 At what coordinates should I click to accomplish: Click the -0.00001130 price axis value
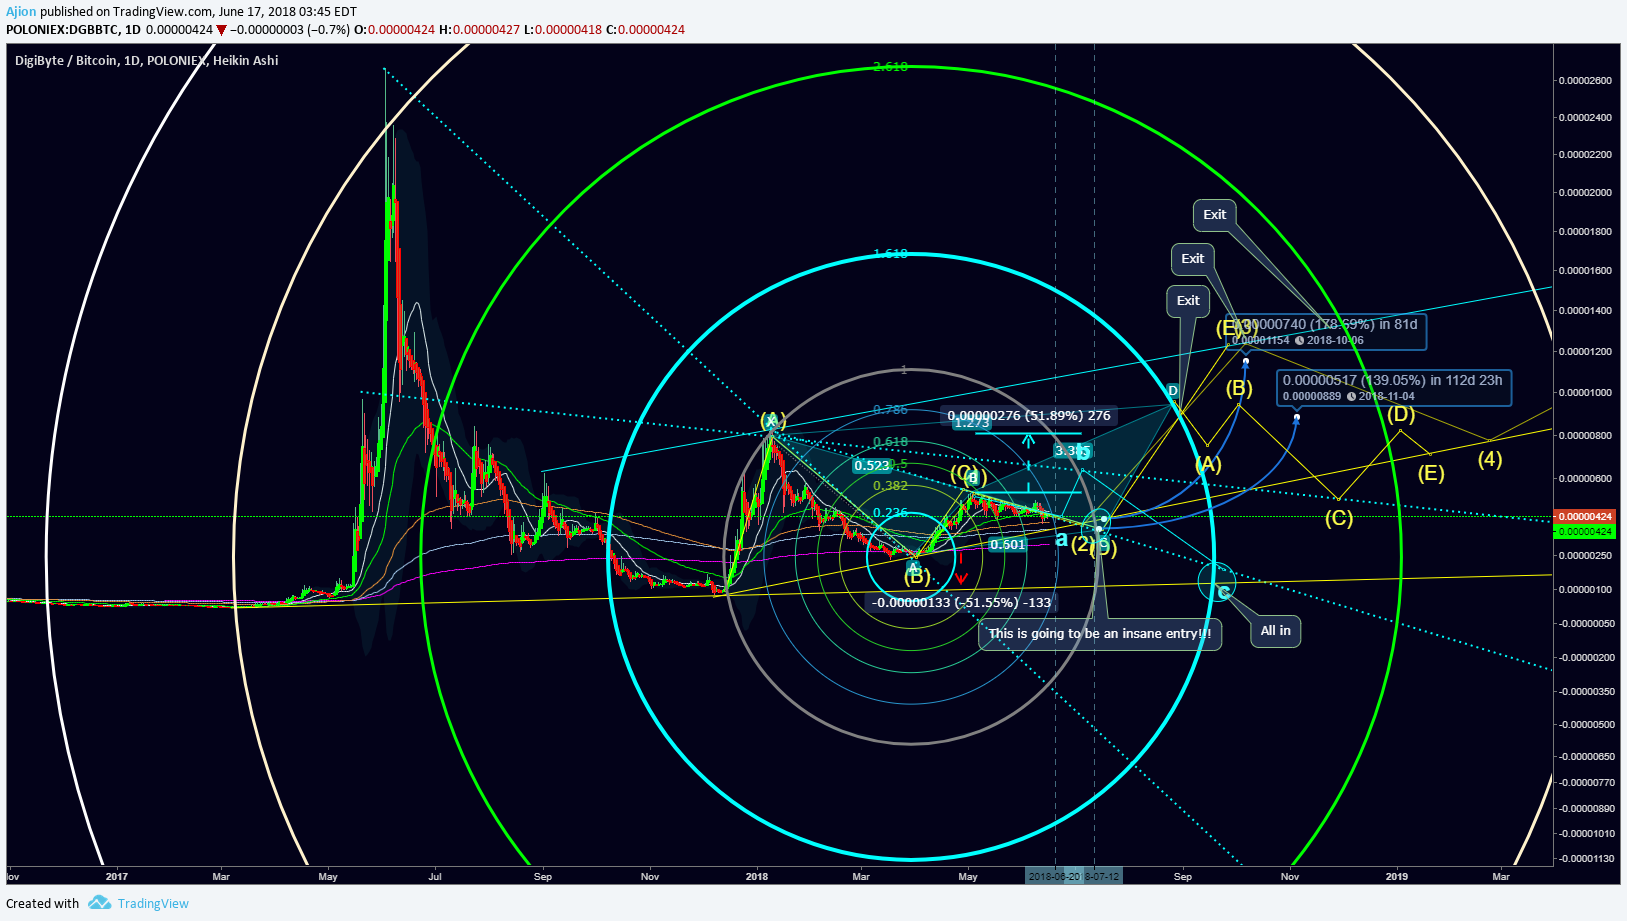coord(1585,859)
